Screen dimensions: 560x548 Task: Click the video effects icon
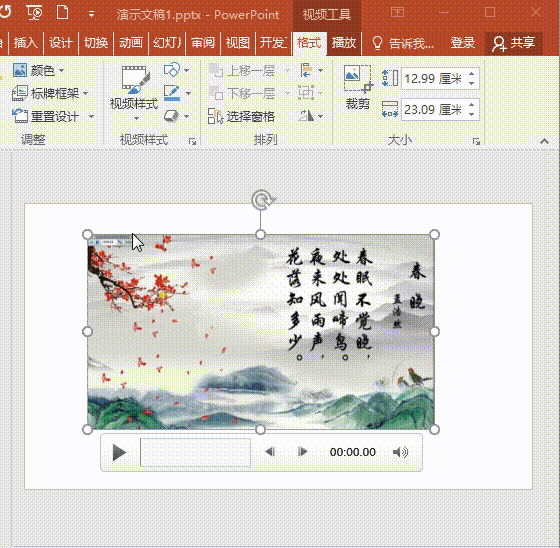tap(172, 116)
